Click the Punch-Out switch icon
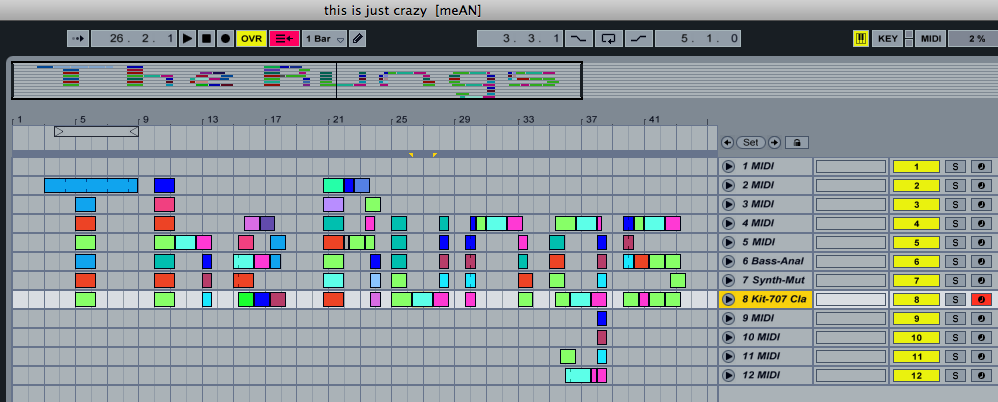 (x=639, y=38)
